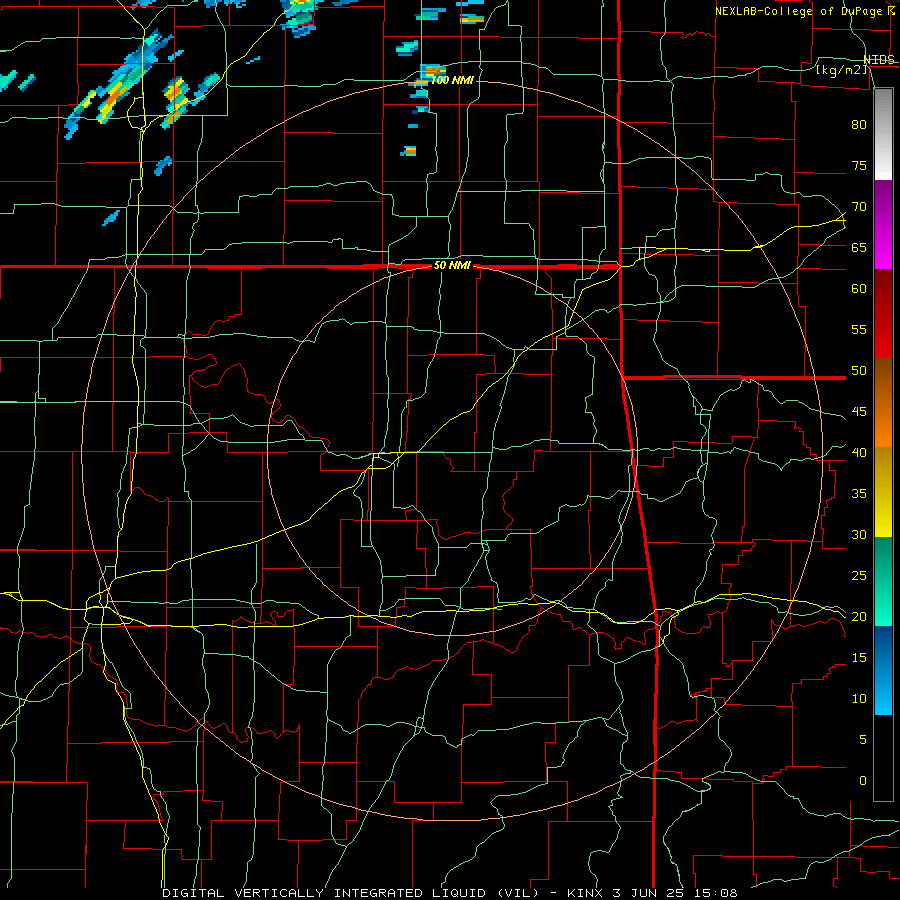Click the scale value 80 label
Image resolution: width=900 pixels, height=900 pixels.
tap(859, 125)
